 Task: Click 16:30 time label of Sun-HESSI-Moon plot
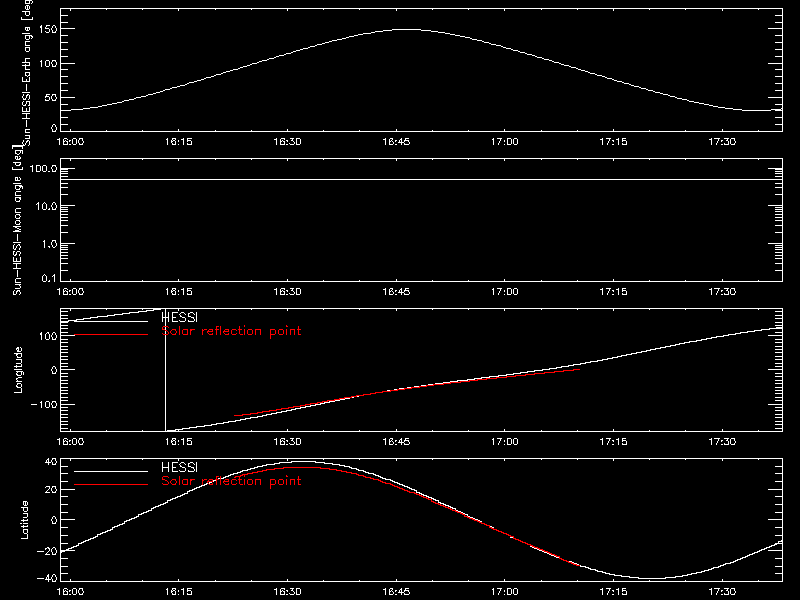click(x=288, y=292)
